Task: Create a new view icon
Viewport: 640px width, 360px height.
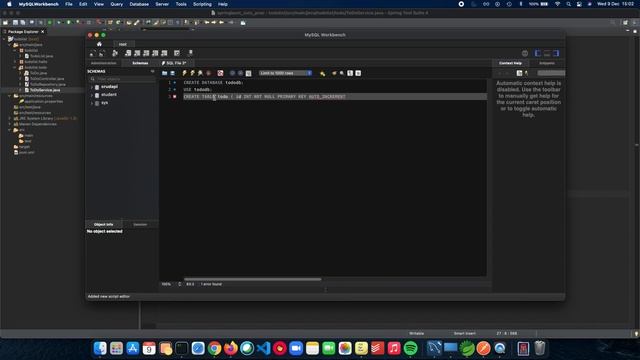Action: point(146,53)
